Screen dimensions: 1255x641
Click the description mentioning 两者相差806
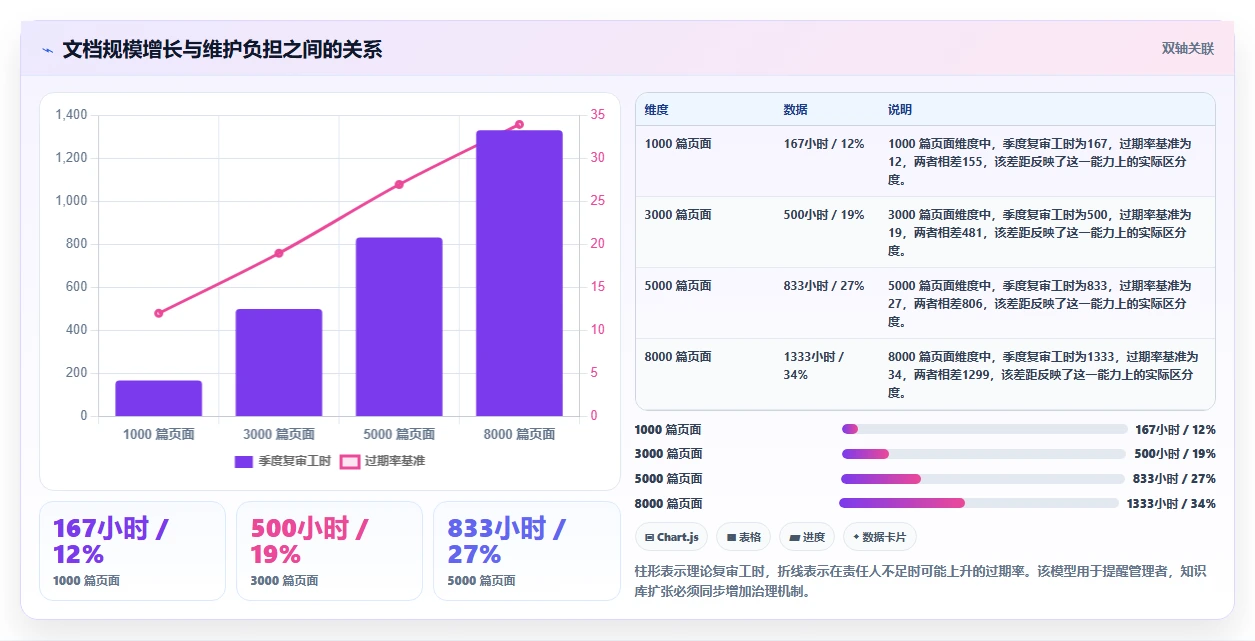click(x=1040, y=304)
